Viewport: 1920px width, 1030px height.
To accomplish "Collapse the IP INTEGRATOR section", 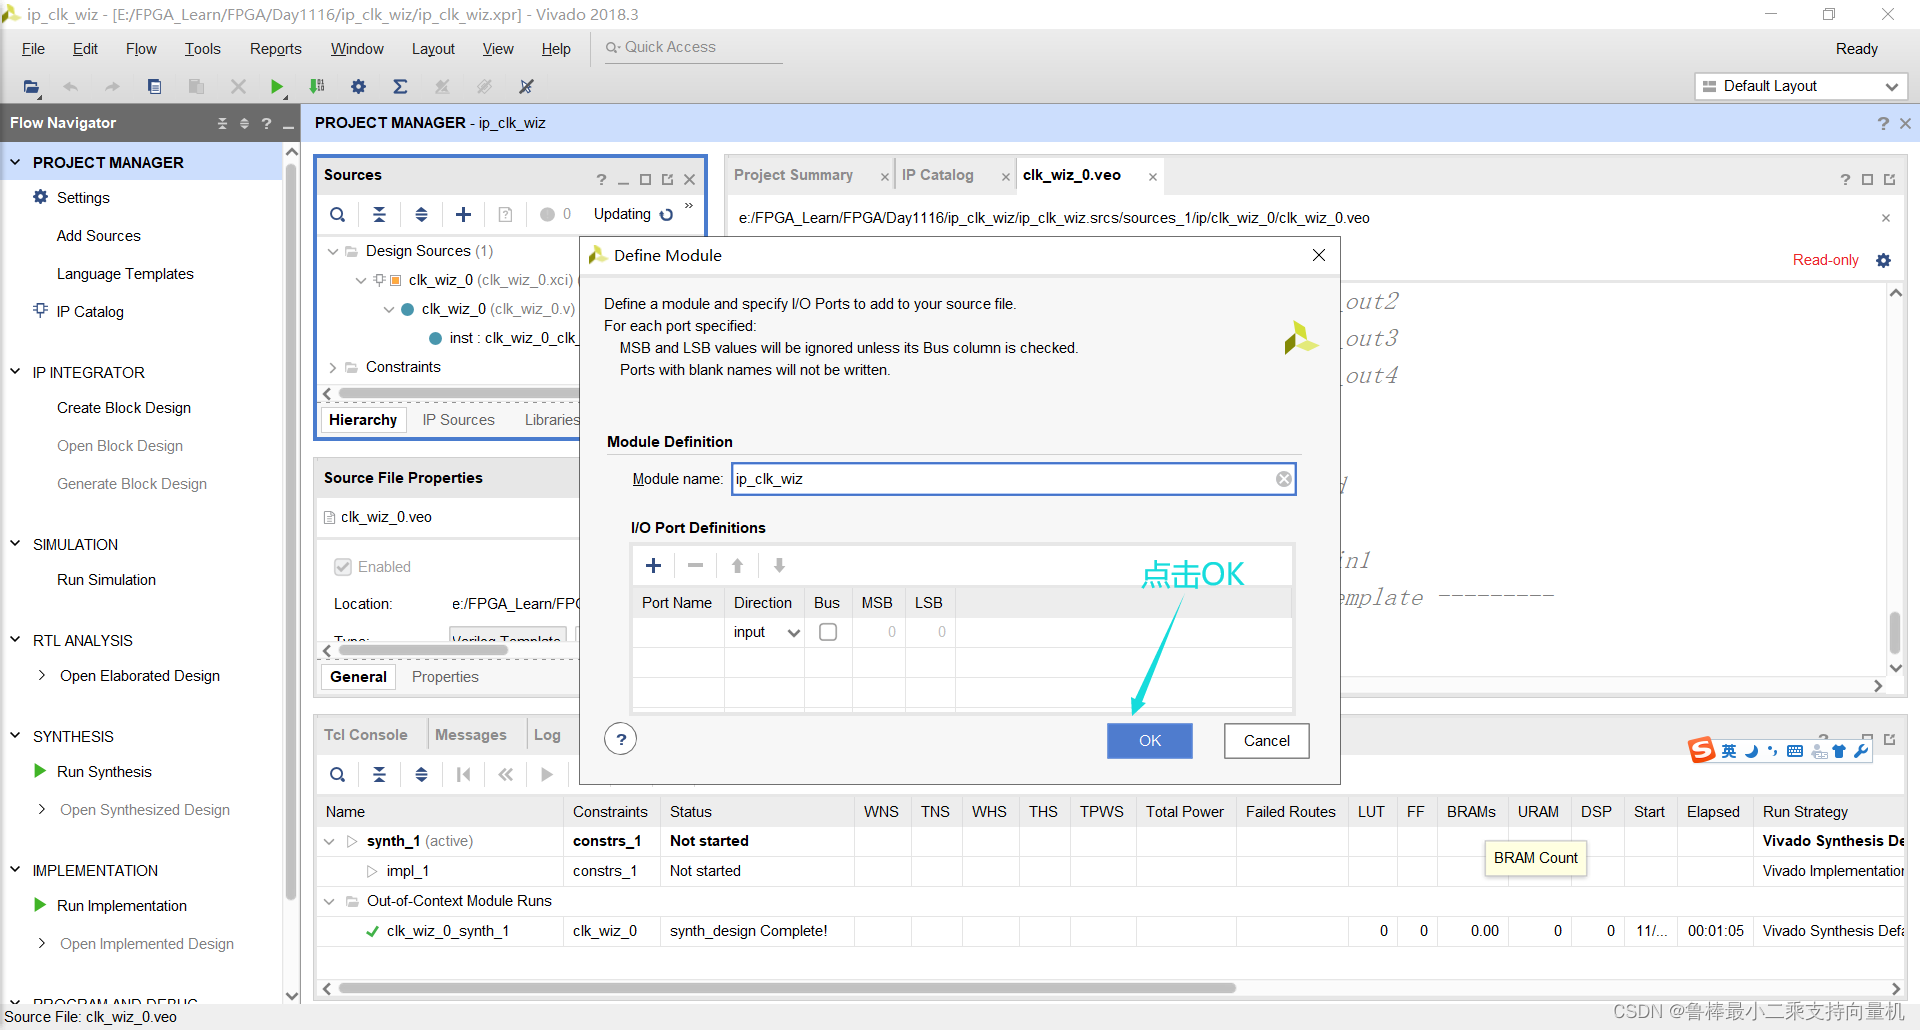I will coord(15,372).
